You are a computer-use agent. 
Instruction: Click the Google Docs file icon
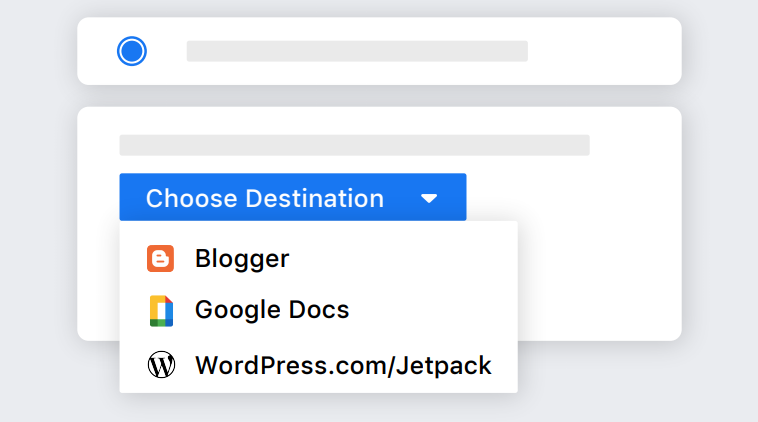point(161,311)
